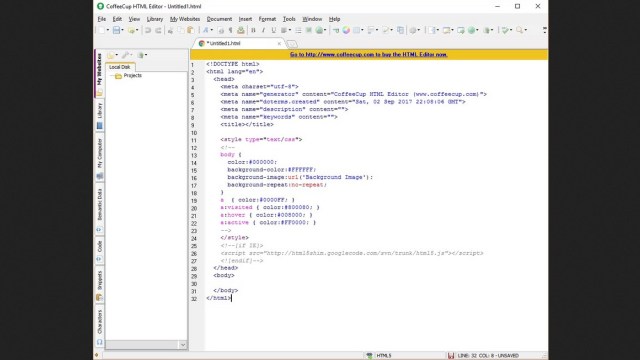Expand the Font dropdown arrow

211,30
